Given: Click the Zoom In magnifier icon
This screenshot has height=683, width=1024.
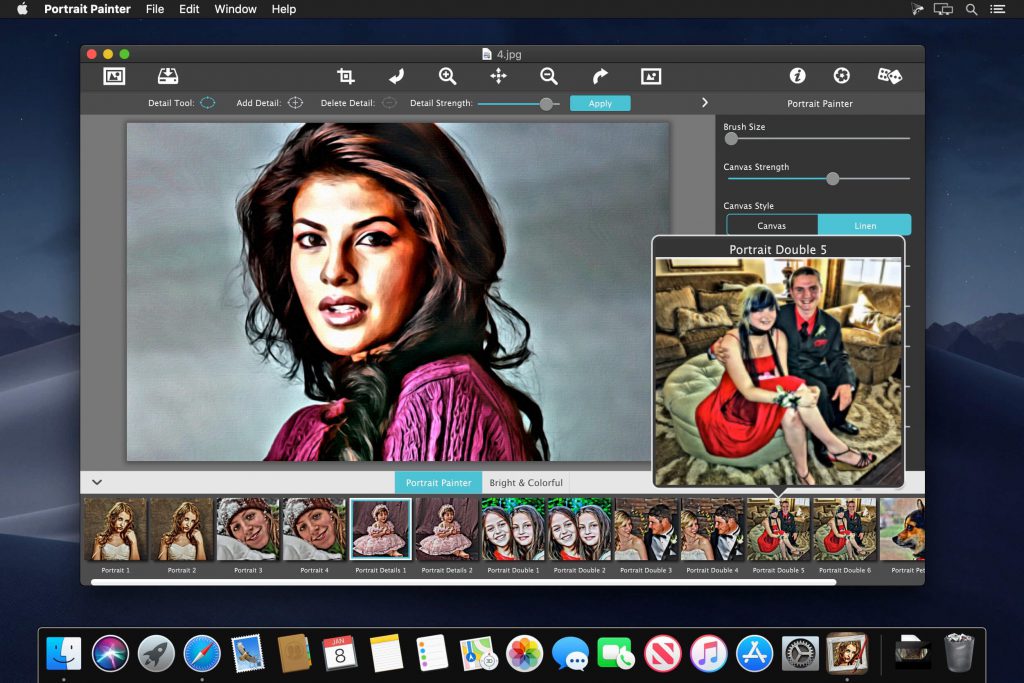Looking at the screenshot, I should click(x=447, y=76).
